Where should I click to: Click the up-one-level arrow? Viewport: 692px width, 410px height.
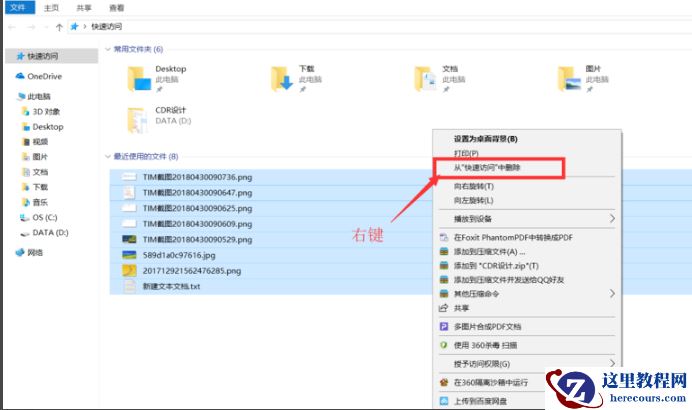59,27
